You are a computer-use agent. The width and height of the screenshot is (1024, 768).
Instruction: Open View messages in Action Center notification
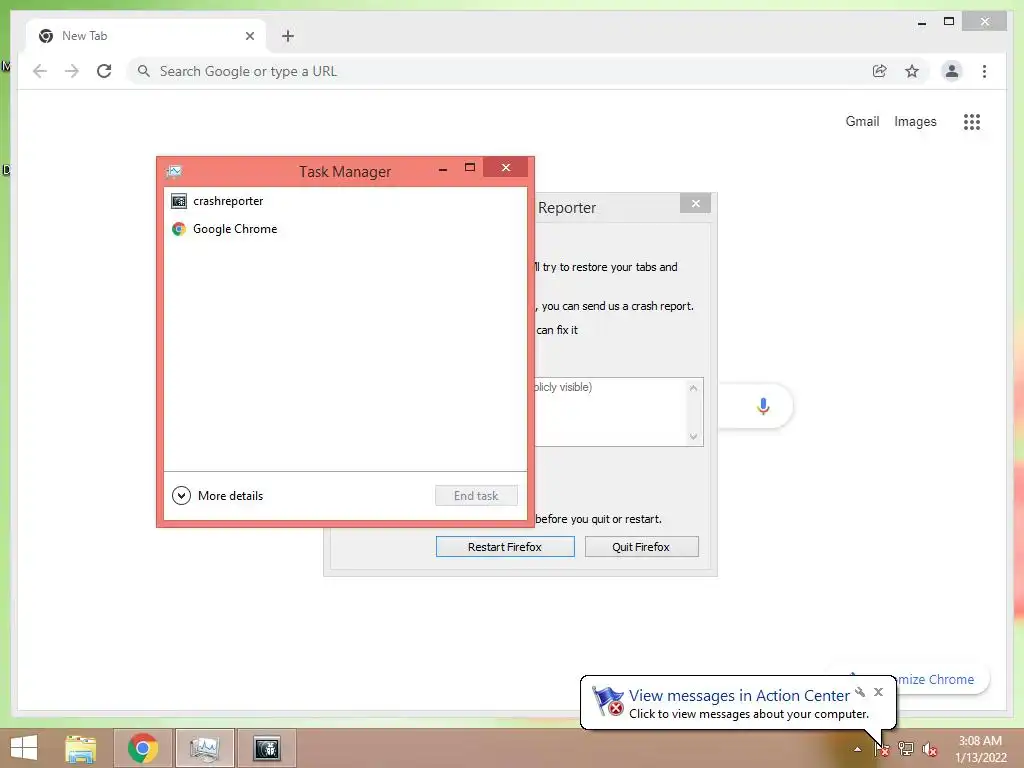(739, 696)
